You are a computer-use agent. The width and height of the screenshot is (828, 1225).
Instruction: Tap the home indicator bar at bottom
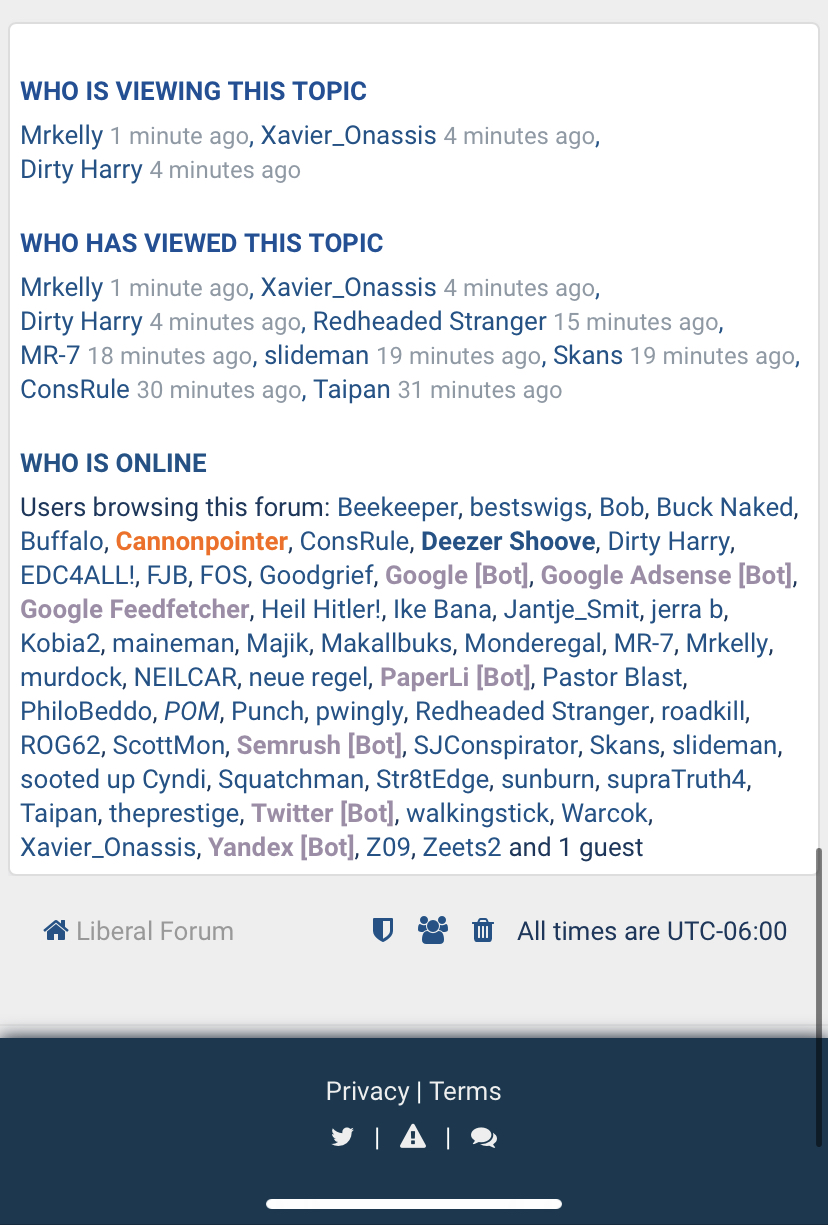coord(414,1204)
